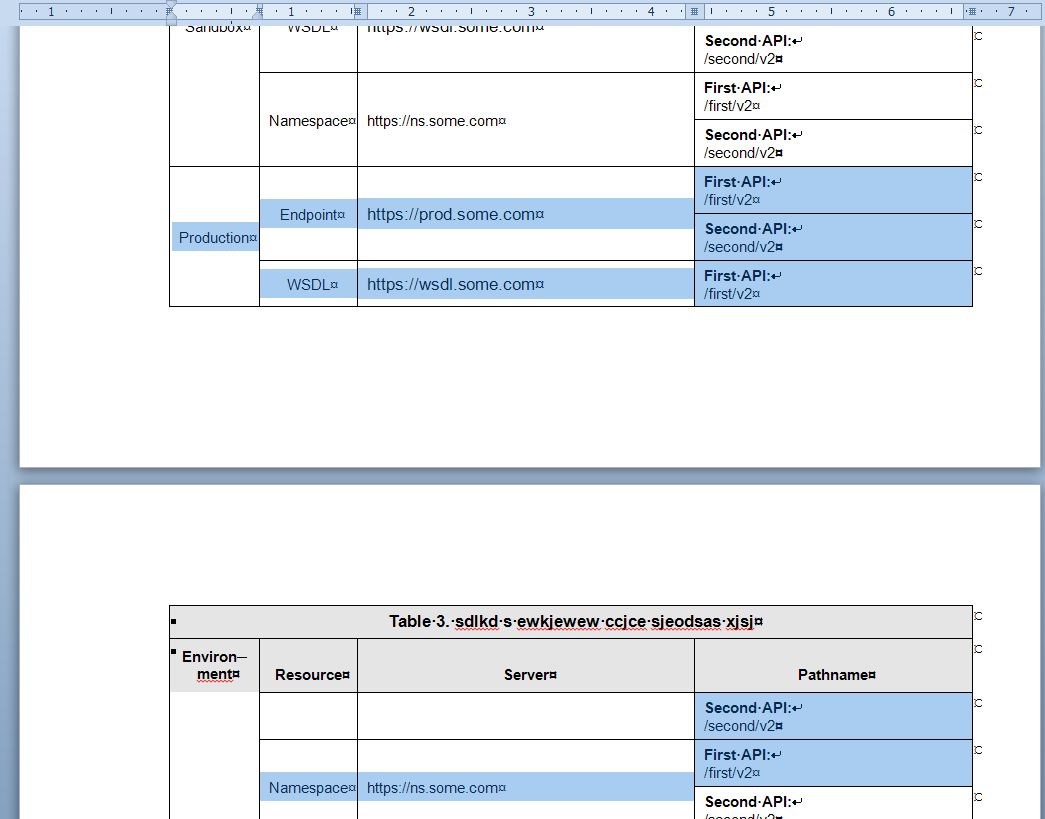Click the right indent marker on ruler
Image resolution: width=1045 pixels, height=819 pixels.
258,12
